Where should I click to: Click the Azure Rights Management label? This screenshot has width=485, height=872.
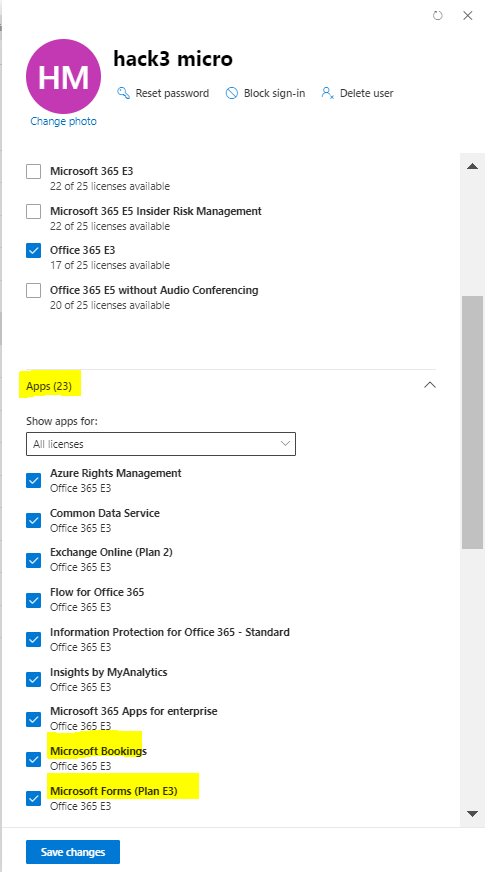[116, 473]
